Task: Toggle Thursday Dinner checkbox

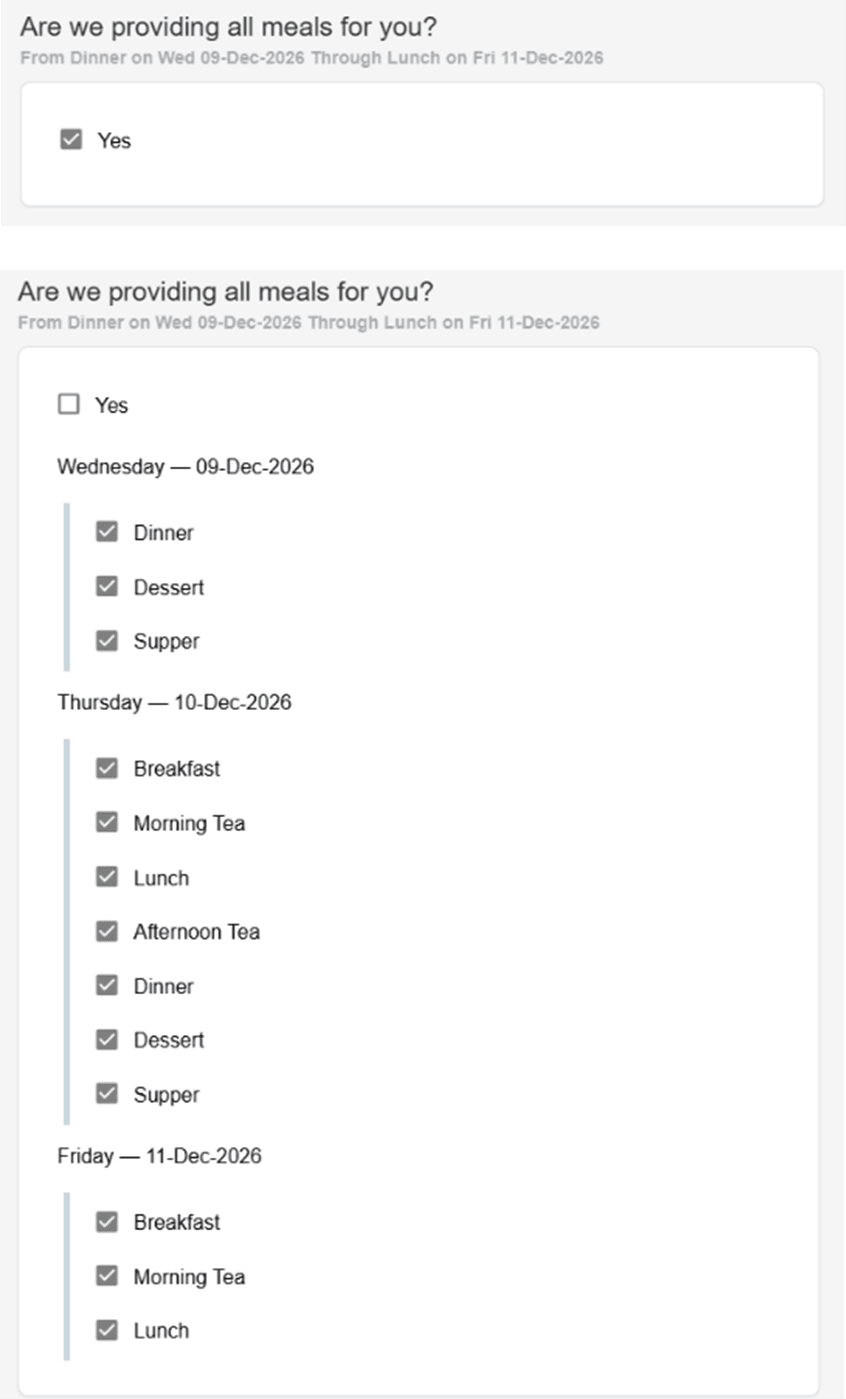Action: [107, 986]
